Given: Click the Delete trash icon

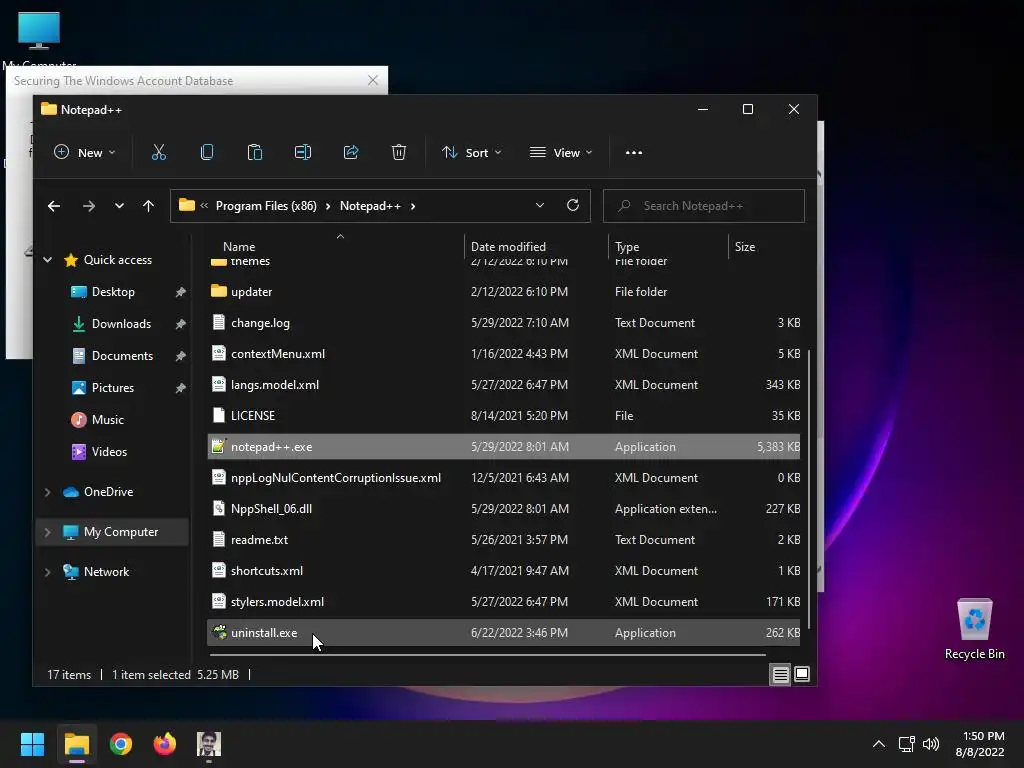Looking at the screenshot, I should (399, 152).
